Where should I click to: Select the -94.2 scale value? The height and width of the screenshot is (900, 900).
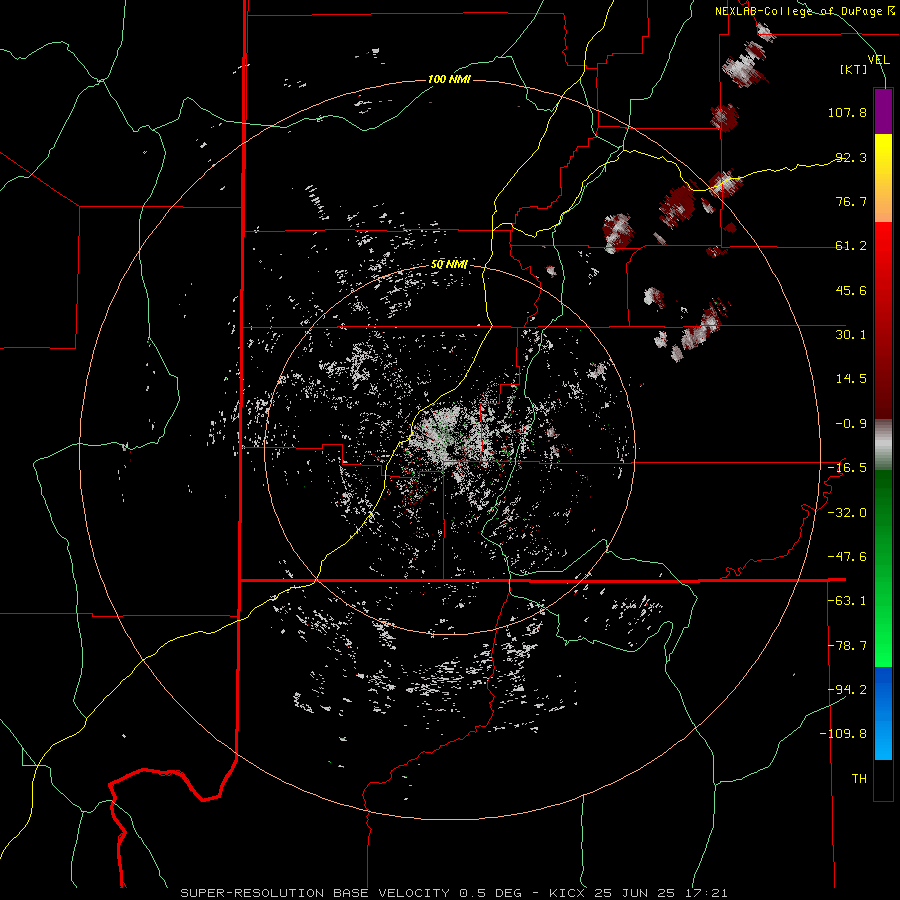[847, 689]
